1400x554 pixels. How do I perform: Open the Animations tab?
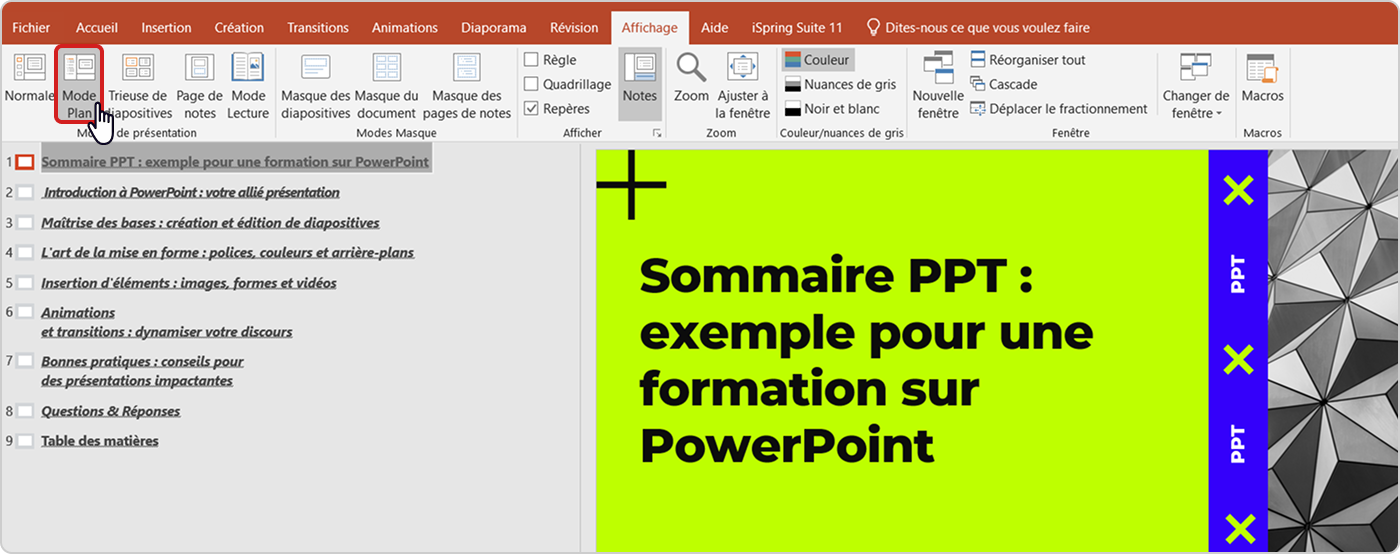[405, 28]
